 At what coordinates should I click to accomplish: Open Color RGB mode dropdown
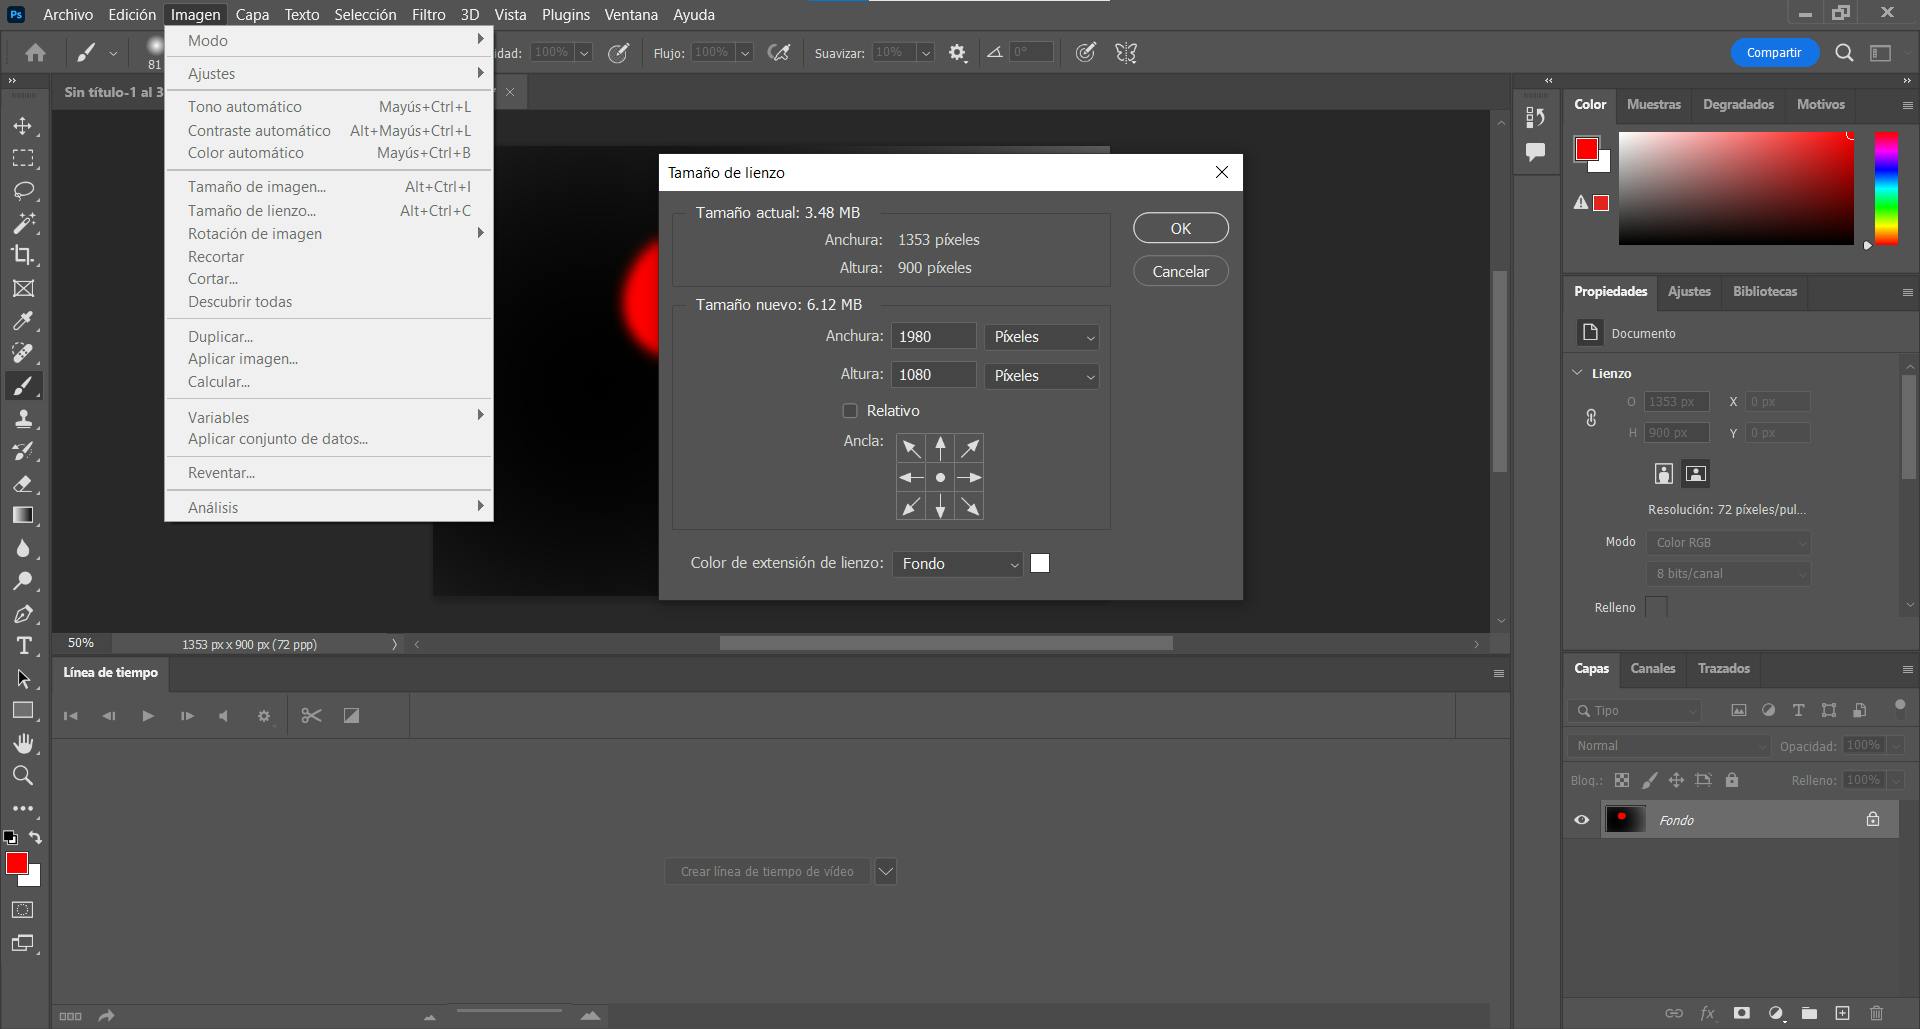(x=1728, y=543)
